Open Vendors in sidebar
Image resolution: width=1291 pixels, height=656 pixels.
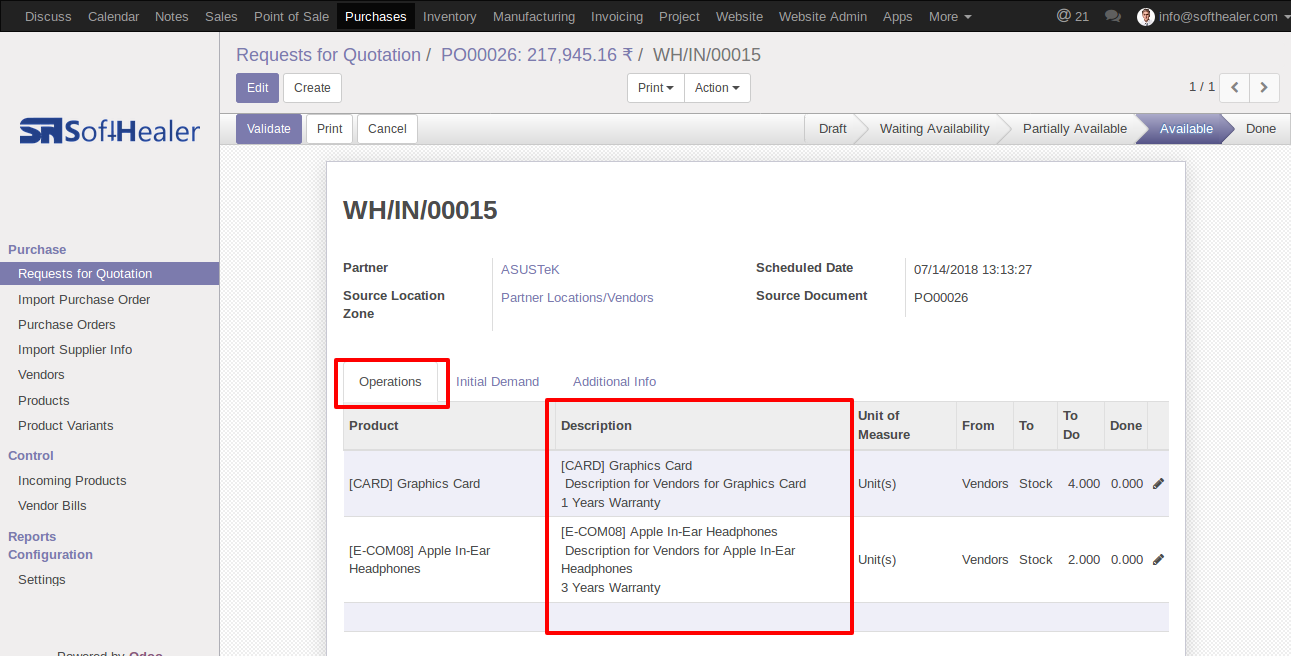coord(41,375)
